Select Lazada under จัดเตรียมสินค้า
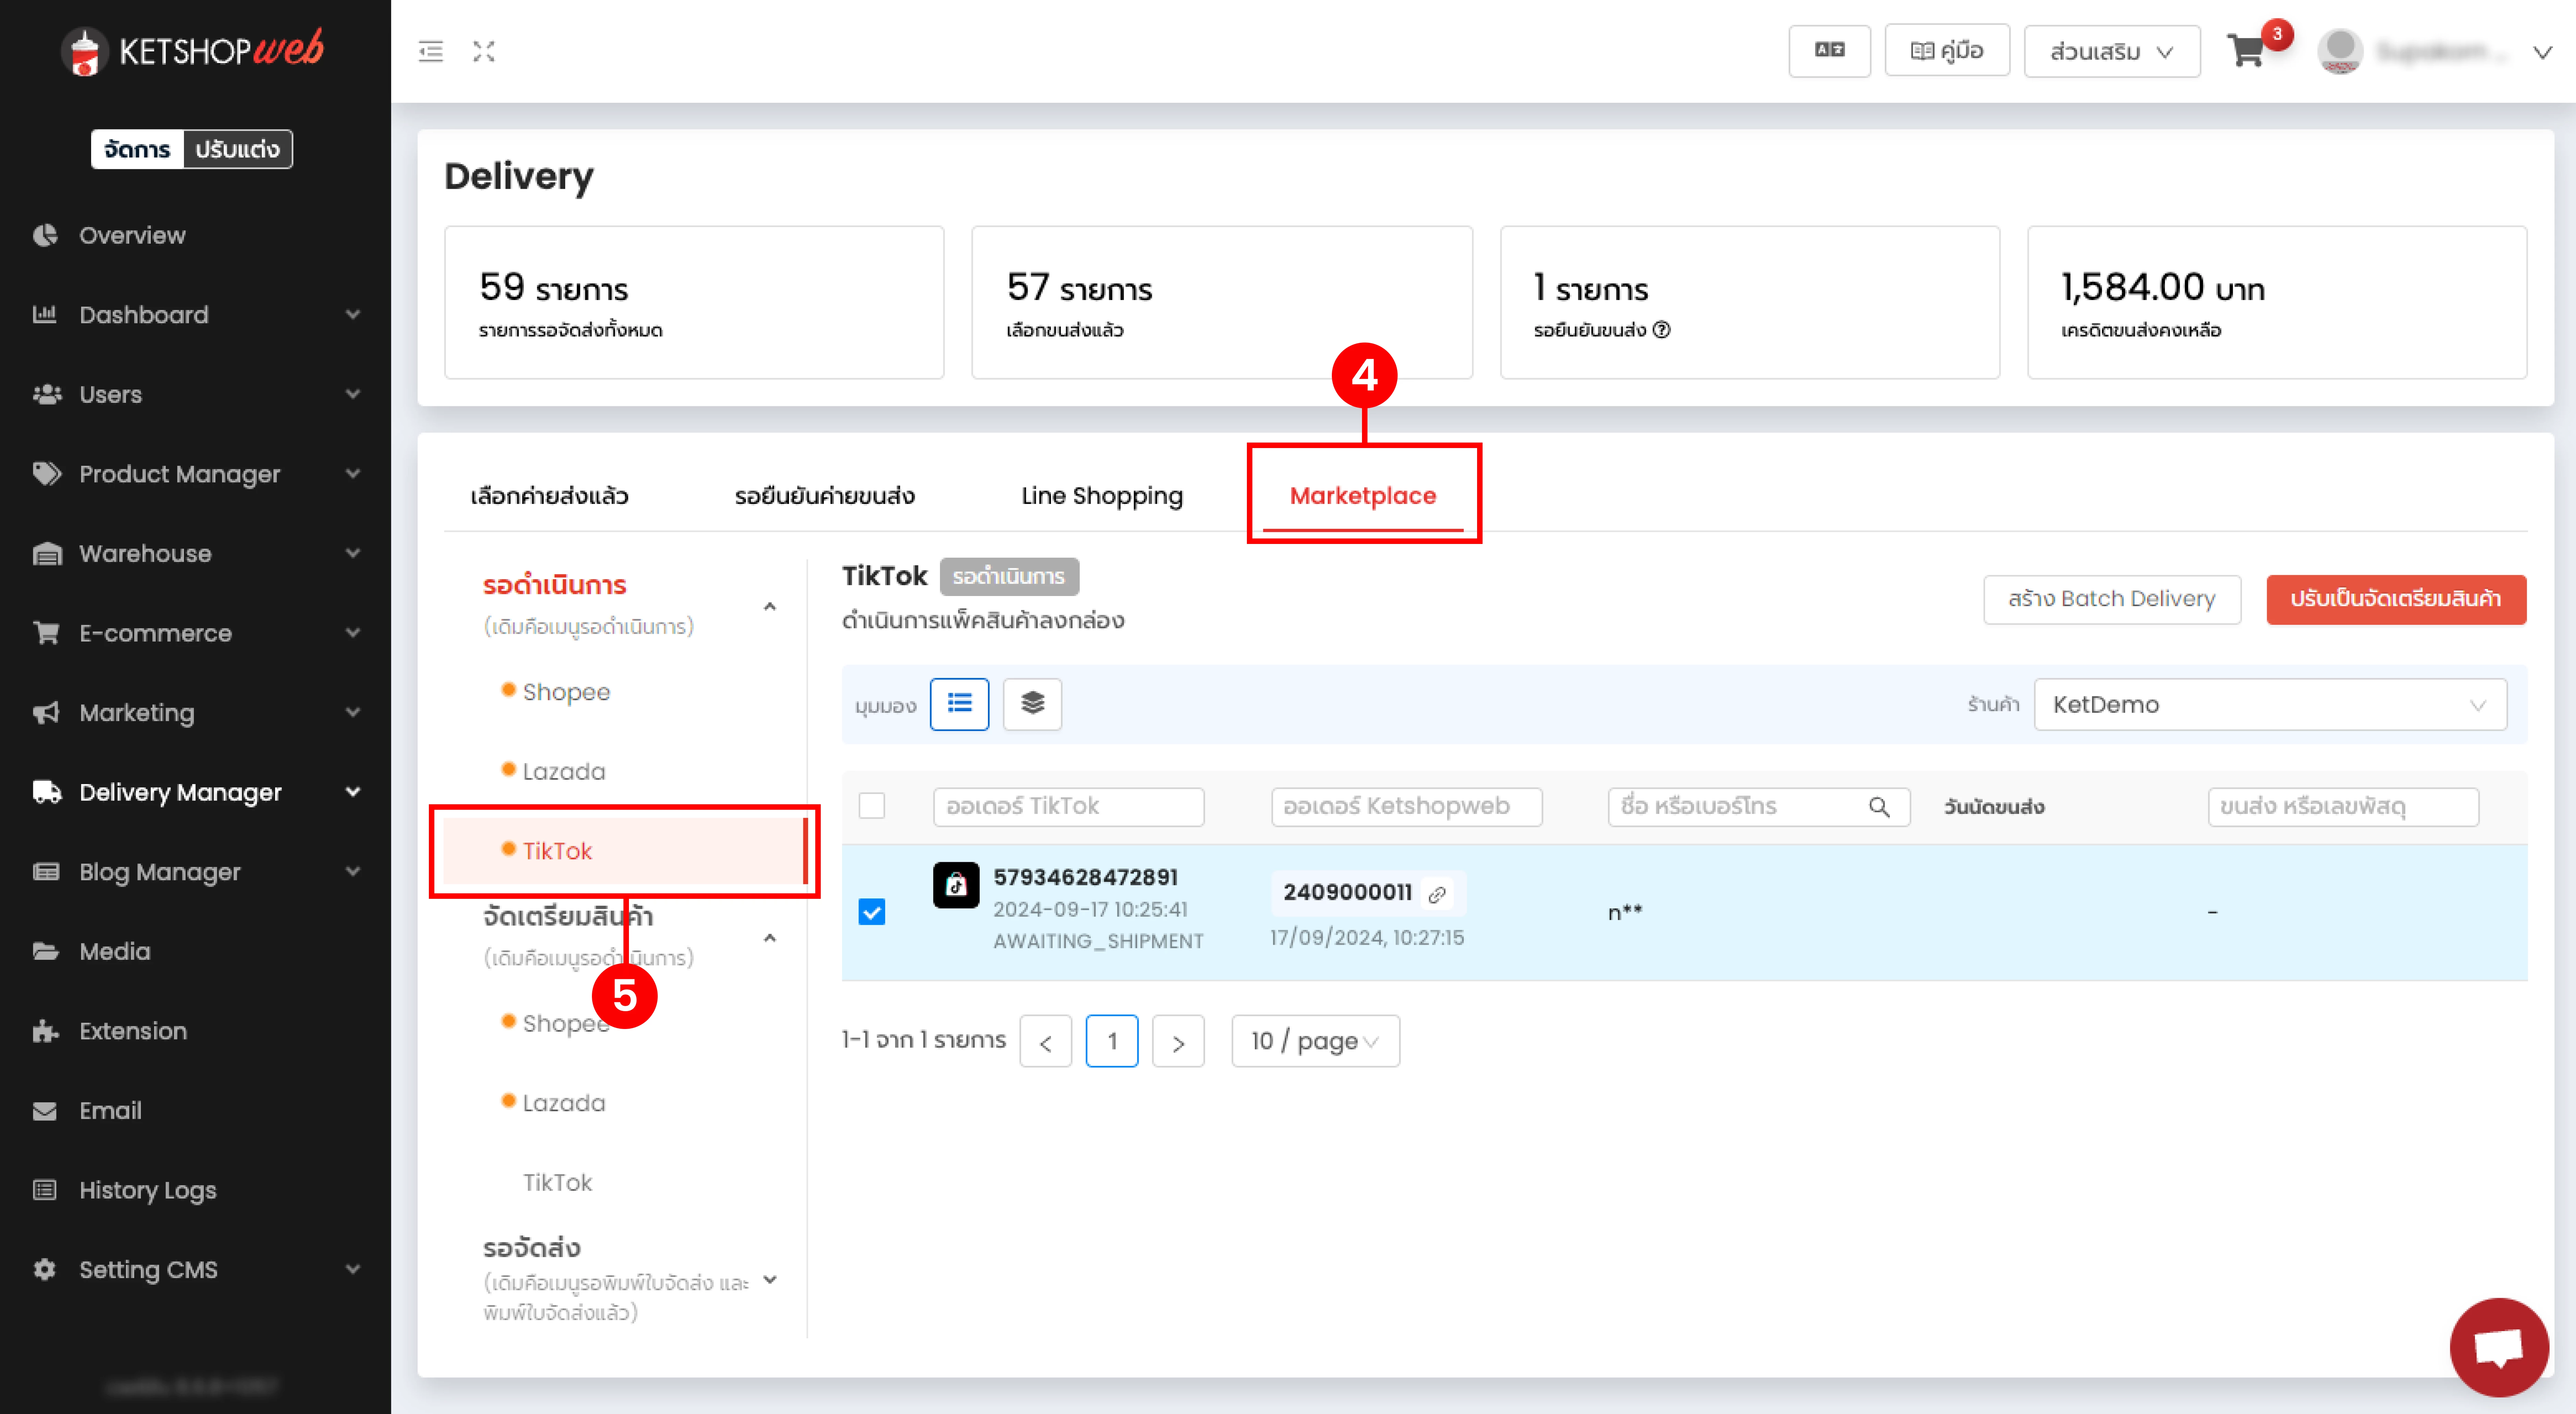Image resolution: width=2576 pixels, height=1414 pixels. tap(563, 1103)
